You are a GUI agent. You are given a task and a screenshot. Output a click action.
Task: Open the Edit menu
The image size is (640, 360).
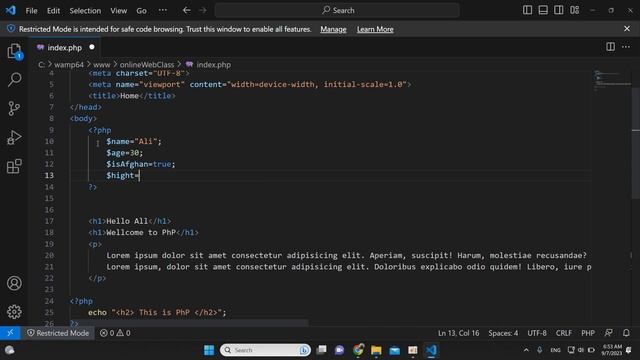point(53,11)
